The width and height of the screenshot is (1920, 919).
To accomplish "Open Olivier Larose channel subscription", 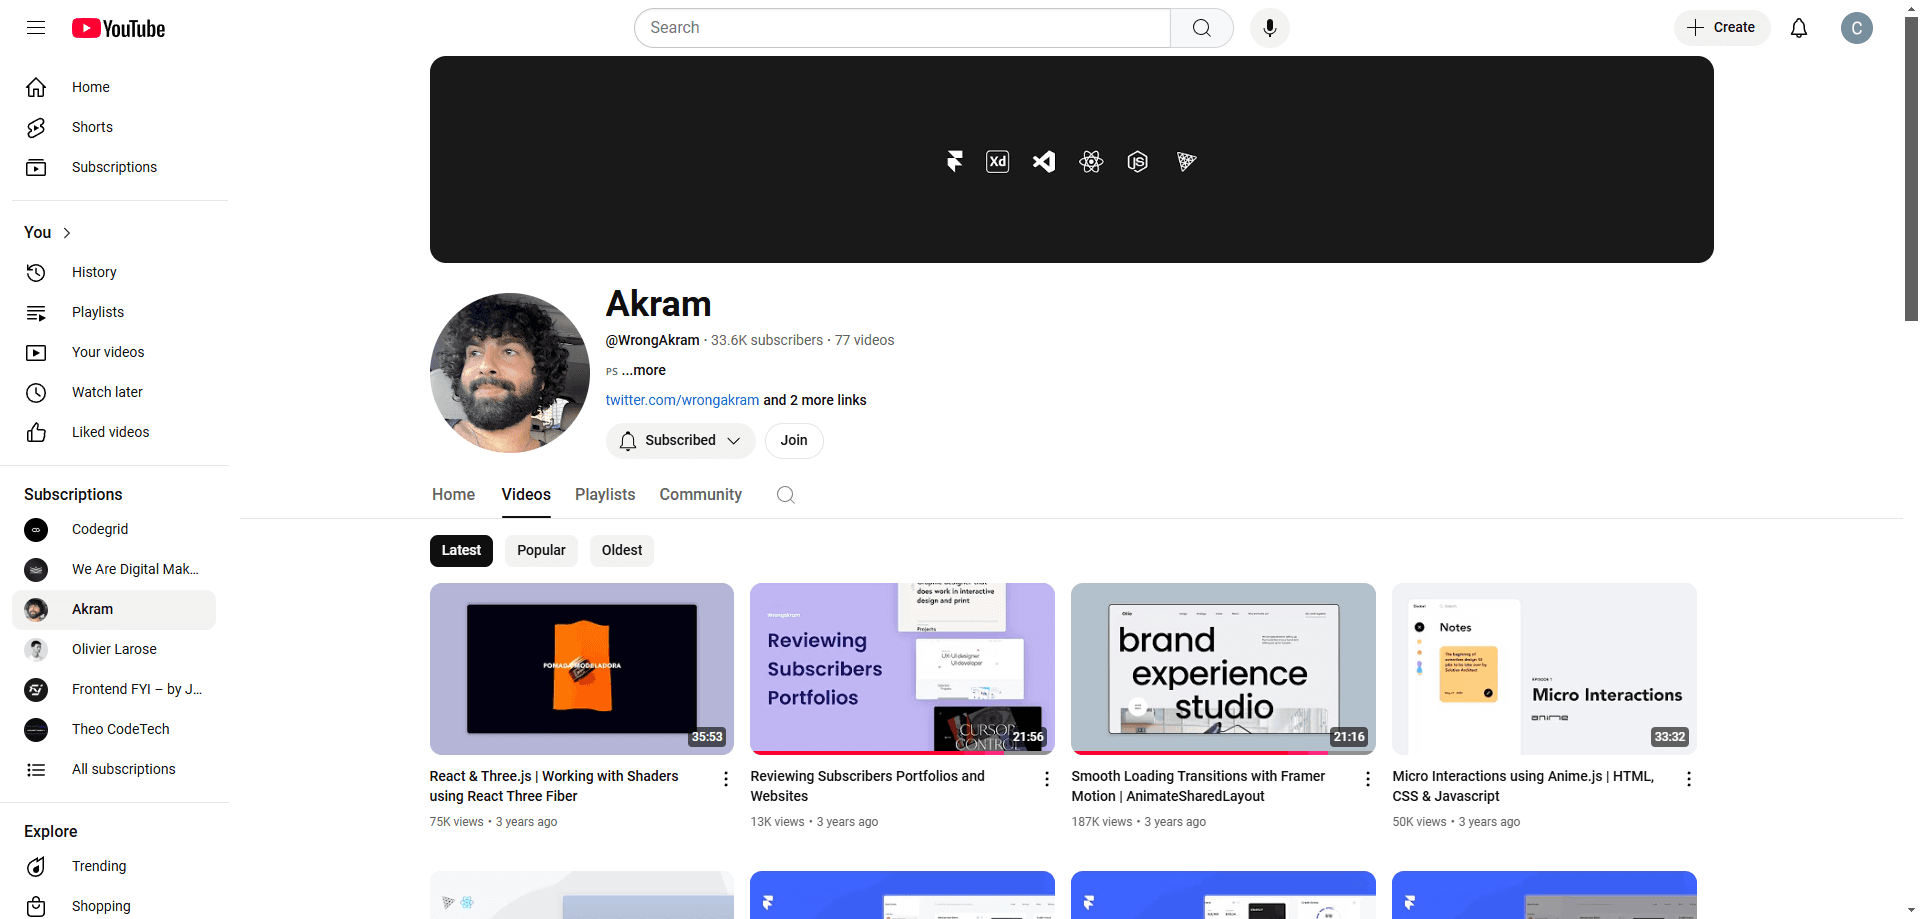I will click(x=114, y=649).
